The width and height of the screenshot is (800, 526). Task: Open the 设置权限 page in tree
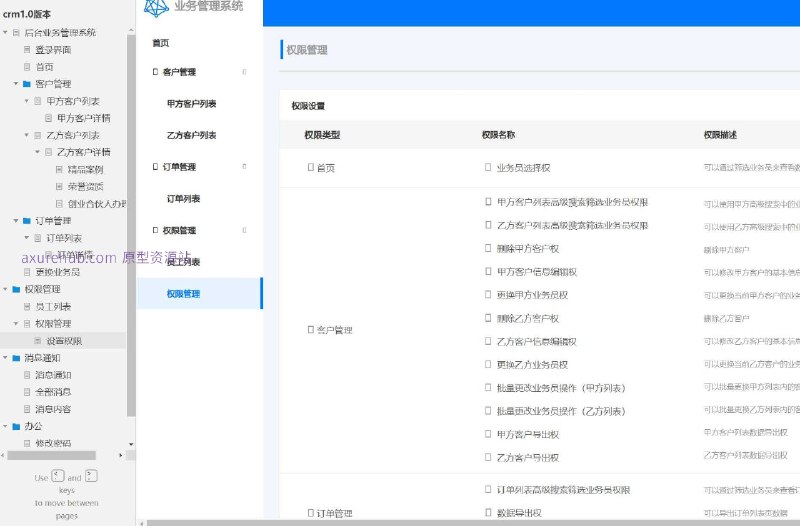[x=64, y=340]
